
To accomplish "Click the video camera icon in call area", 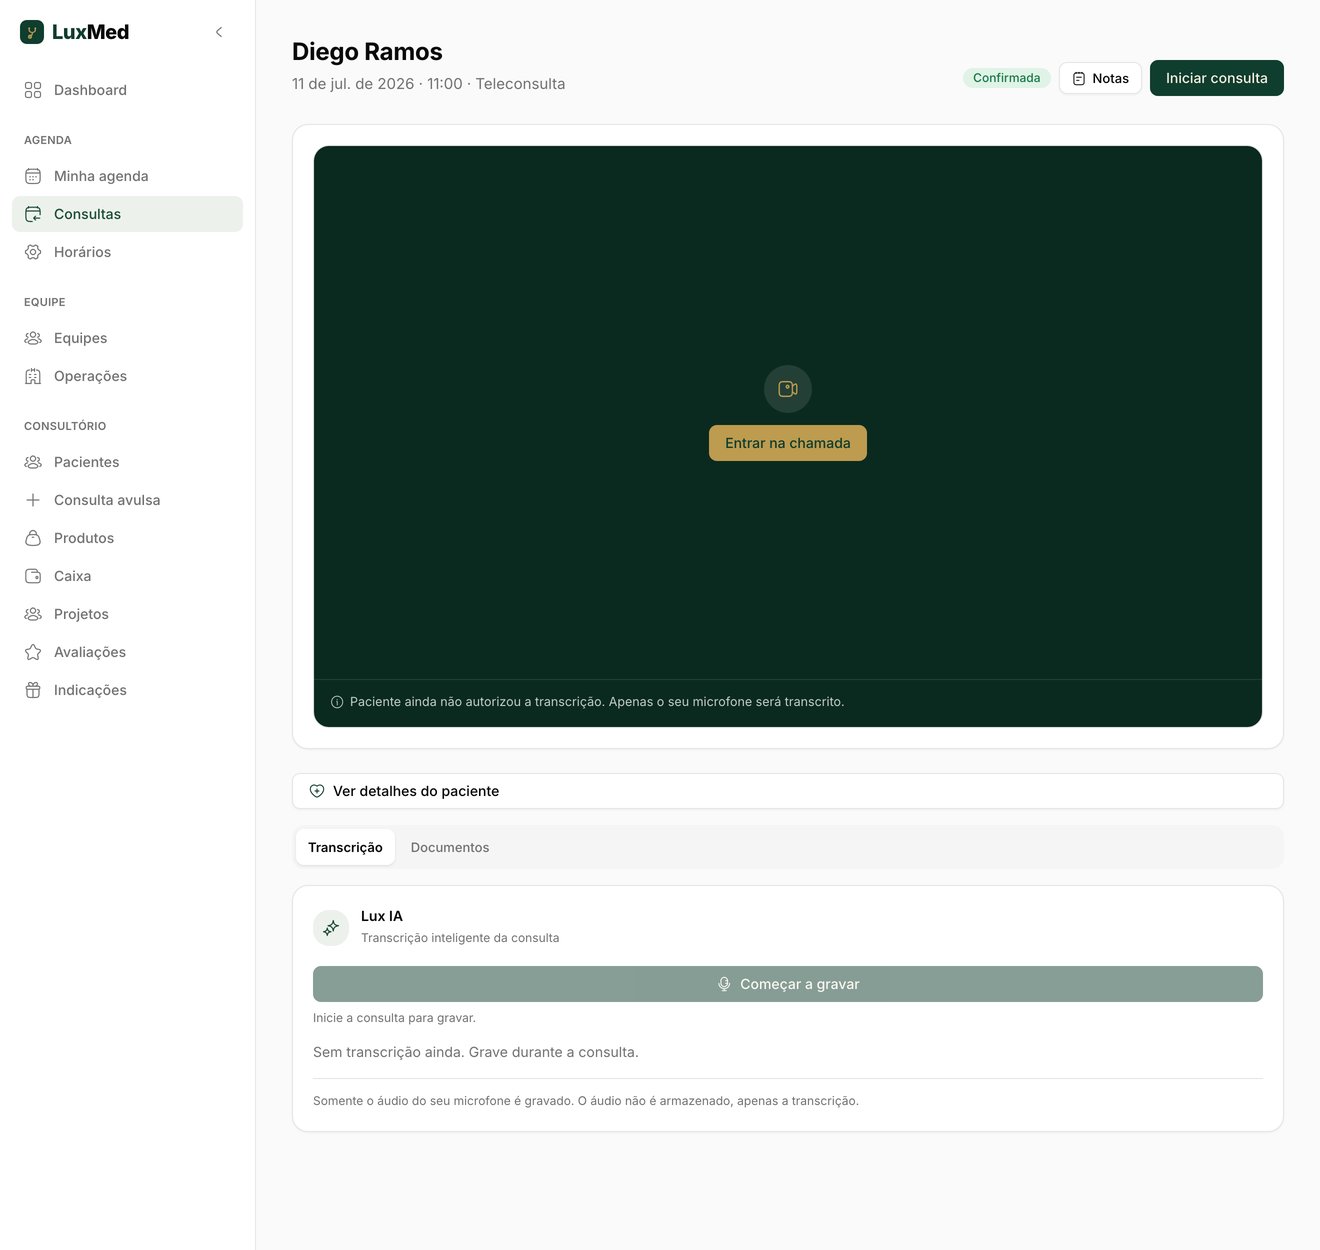I will 788,389.
